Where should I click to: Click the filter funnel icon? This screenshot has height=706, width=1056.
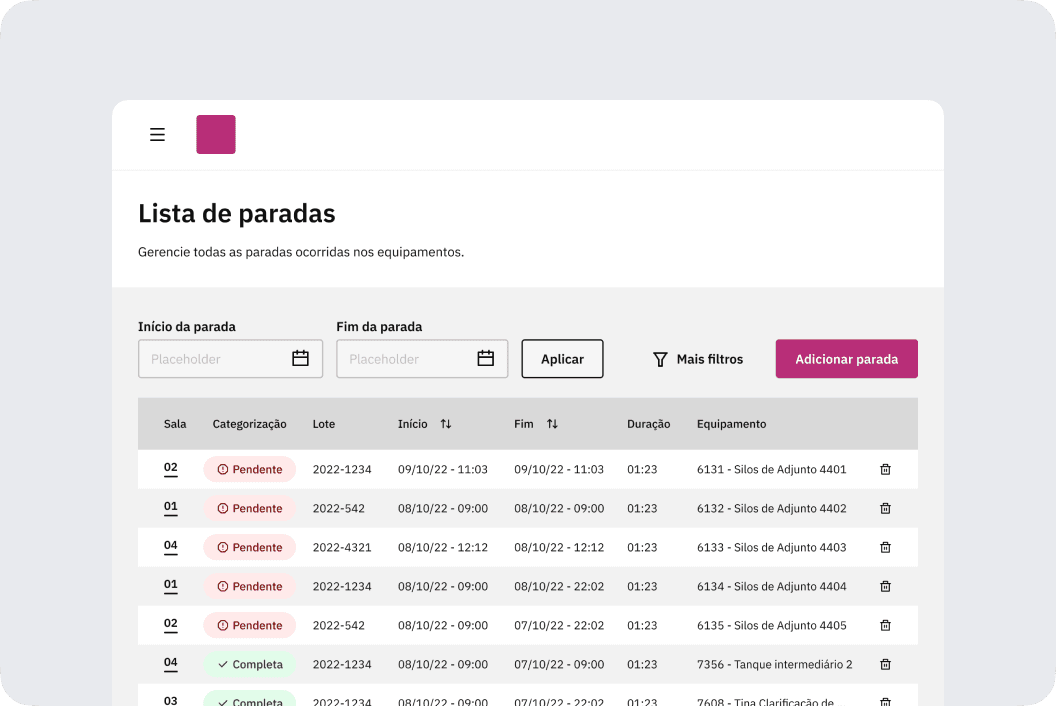tap(660, 359)
